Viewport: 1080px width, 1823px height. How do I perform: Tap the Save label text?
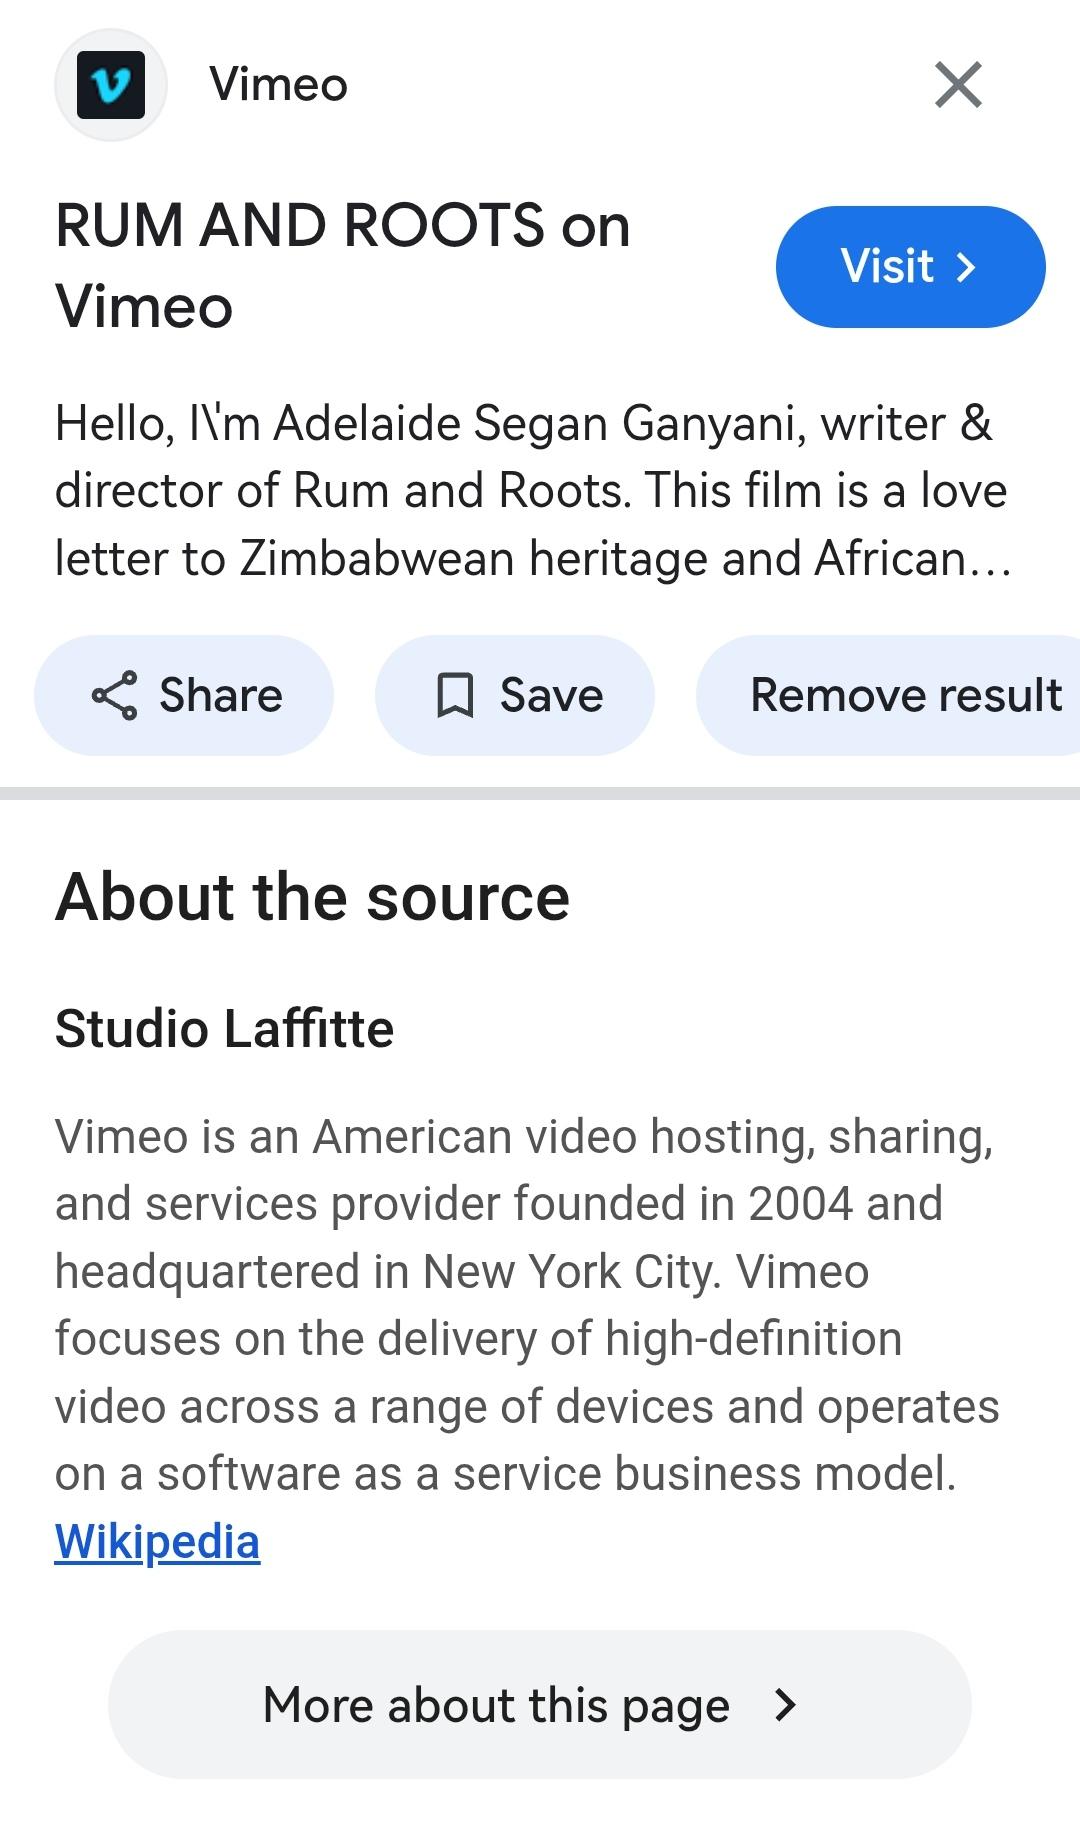551,696
